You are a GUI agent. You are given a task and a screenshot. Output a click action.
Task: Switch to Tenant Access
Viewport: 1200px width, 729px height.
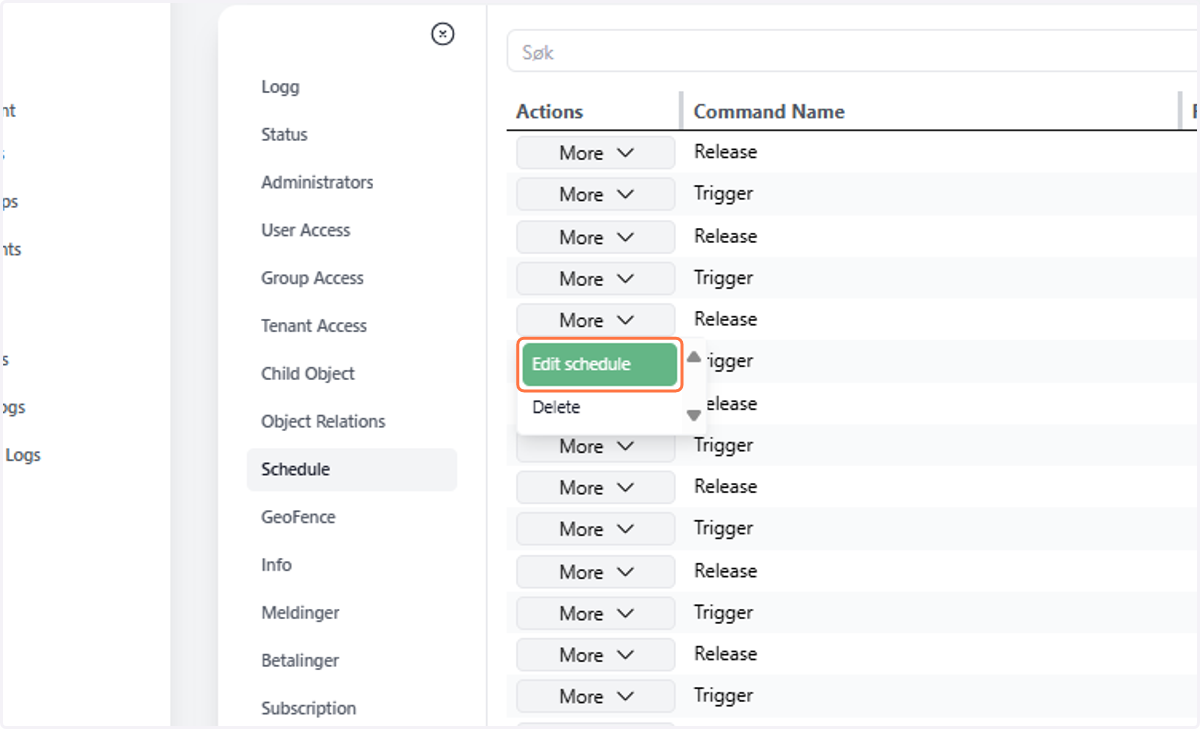(314, 326)
